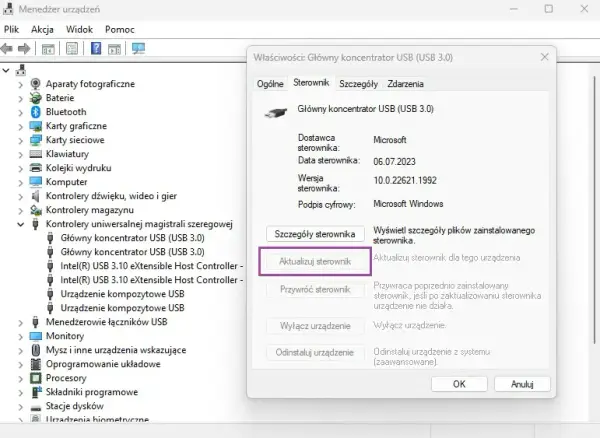This screenshot has width=600, height=438.
Task: Click the computer root node icon
Action: pyautogui.click(x=21, y=70)
